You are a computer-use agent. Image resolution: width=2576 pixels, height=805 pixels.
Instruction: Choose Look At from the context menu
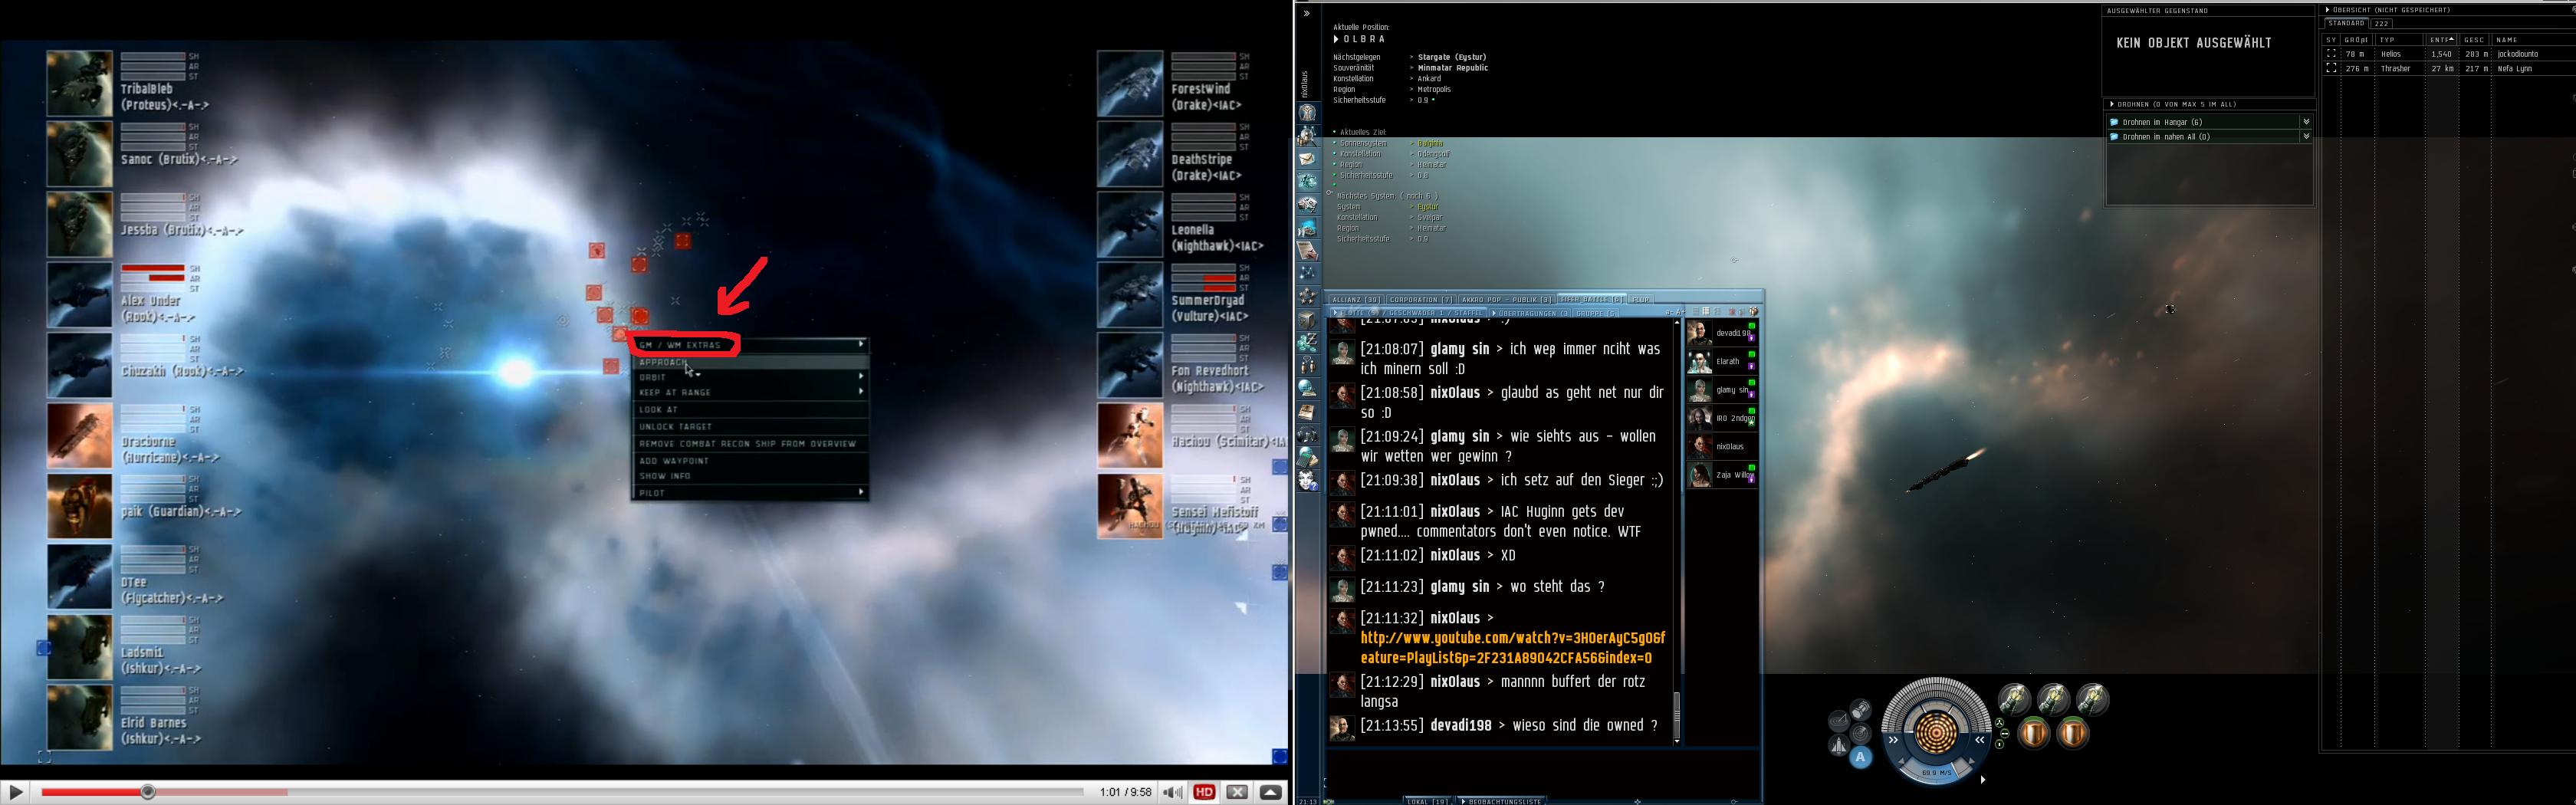pyautogui.click(x=749, y=409)
